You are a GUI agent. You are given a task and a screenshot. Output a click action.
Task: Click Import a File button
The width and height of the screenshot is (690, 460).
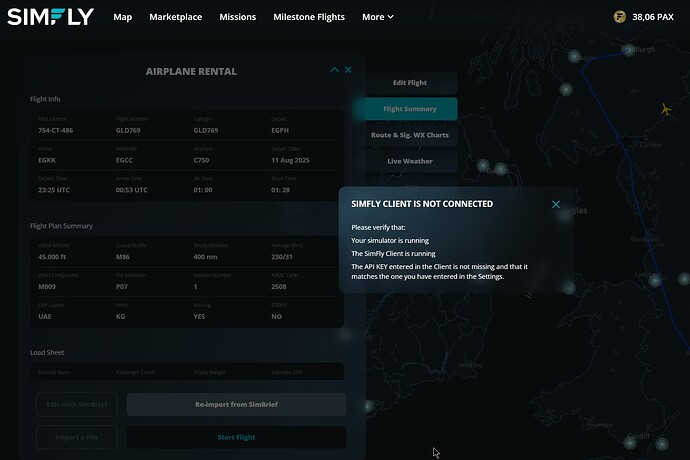[x=77, y=437]
